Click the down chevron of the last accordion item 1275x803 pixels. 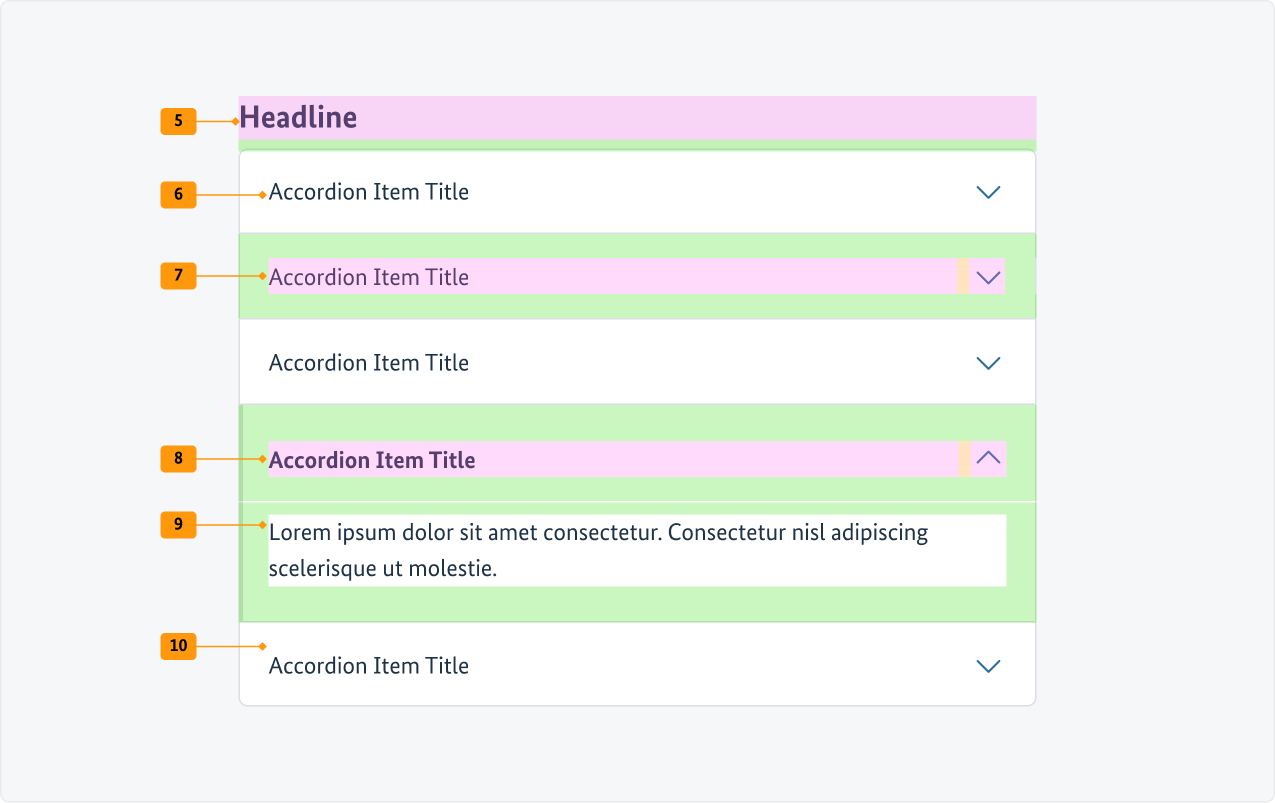coord(988,666)
